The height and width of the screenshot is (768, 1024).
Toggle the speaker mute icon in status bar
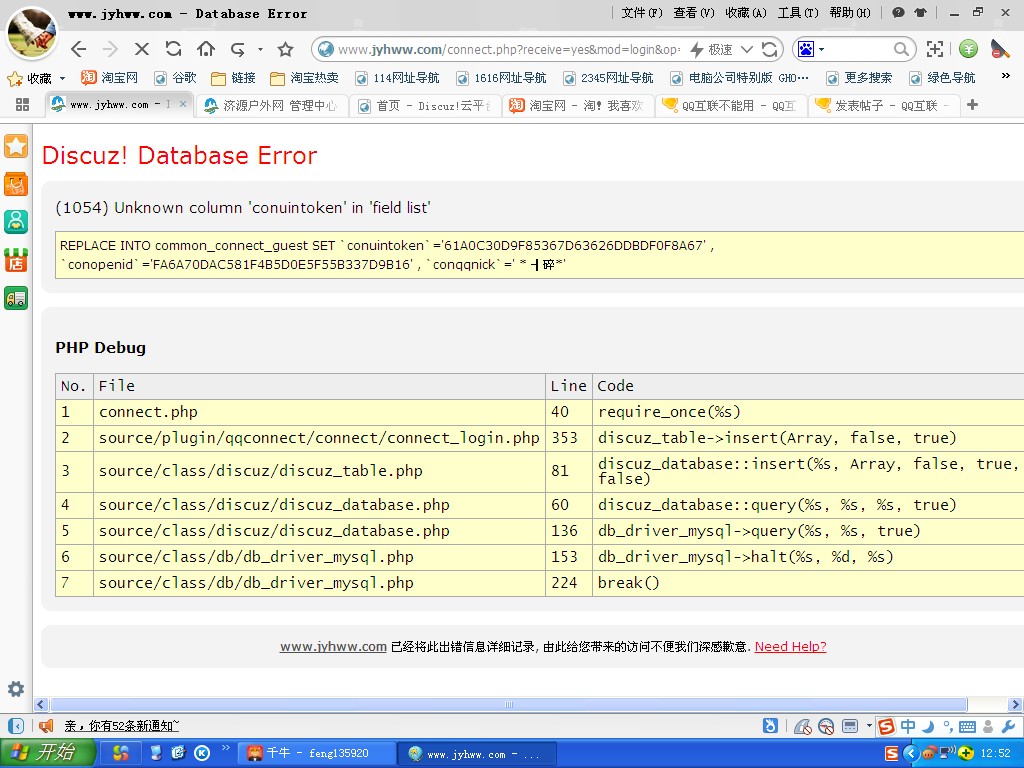(46, 726)
